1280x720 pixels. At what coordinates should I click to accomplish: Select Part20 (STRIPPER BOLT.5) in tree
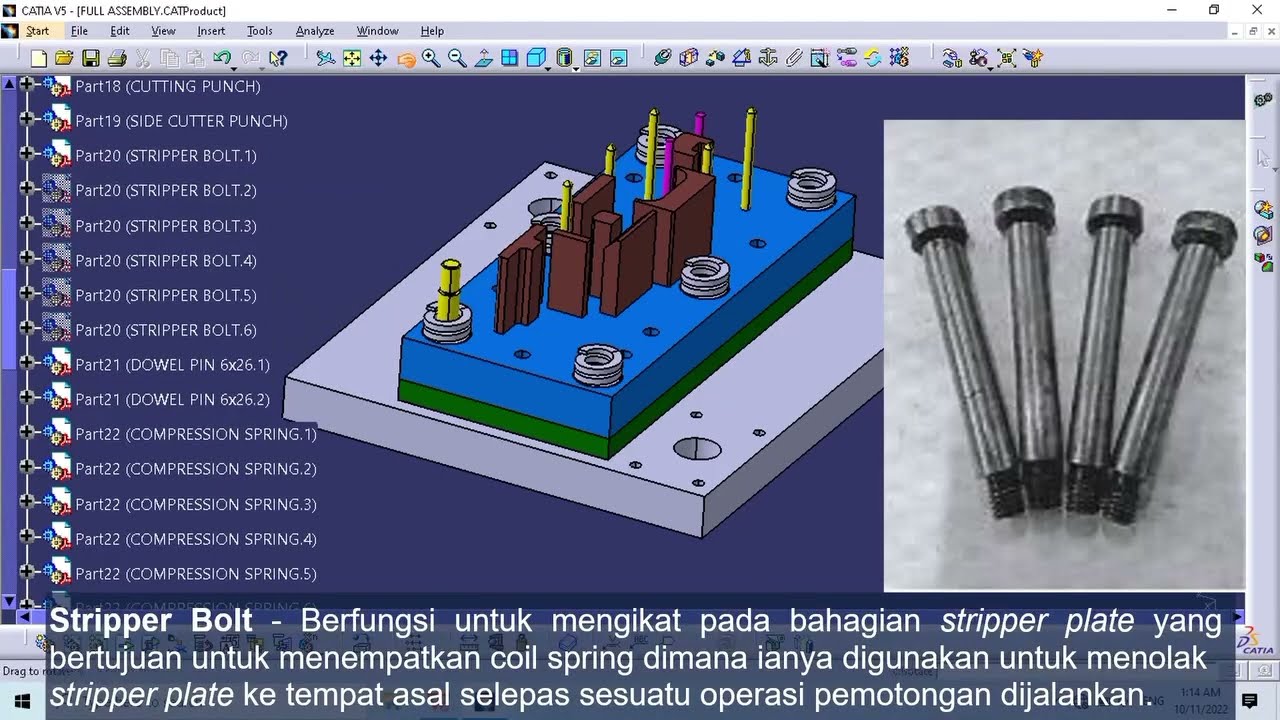pyautogui.click(x=166, y=295)
